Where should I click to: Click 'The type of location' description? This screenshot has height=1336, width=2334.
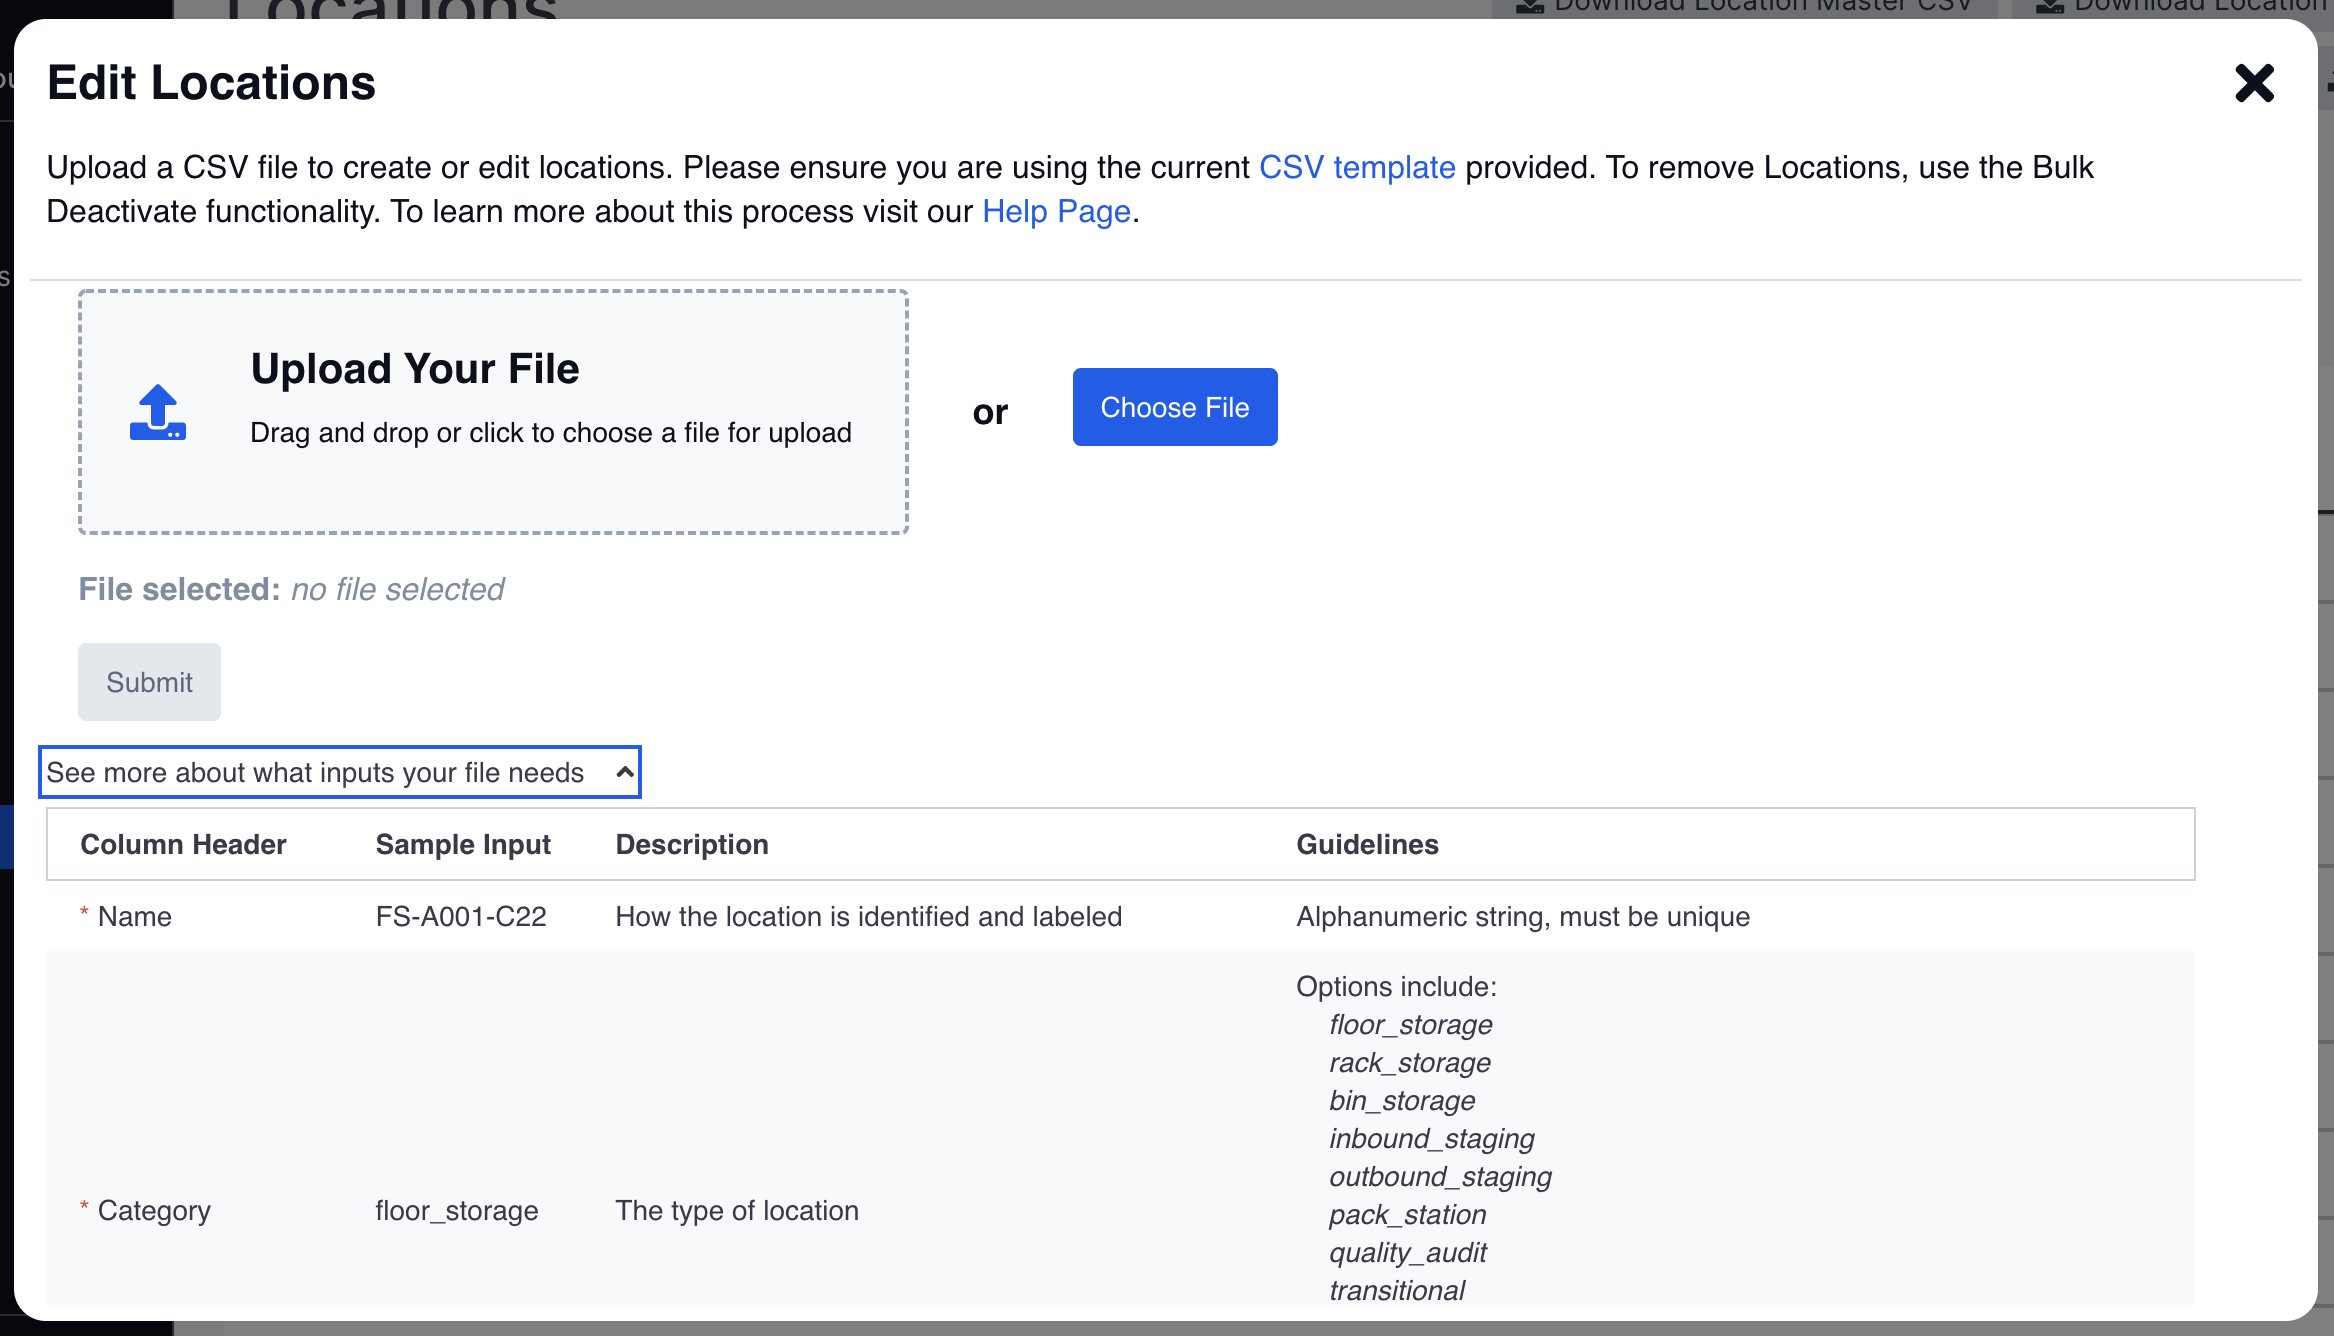click(x=737, y=1210)
